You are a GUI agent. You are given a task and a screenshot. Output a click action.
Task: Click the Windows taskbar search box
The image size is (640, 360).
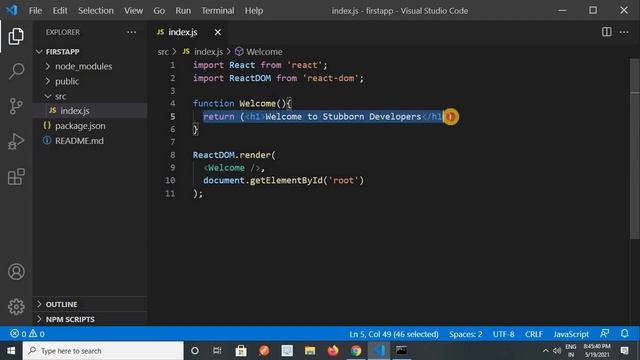(x=103, y=351)
